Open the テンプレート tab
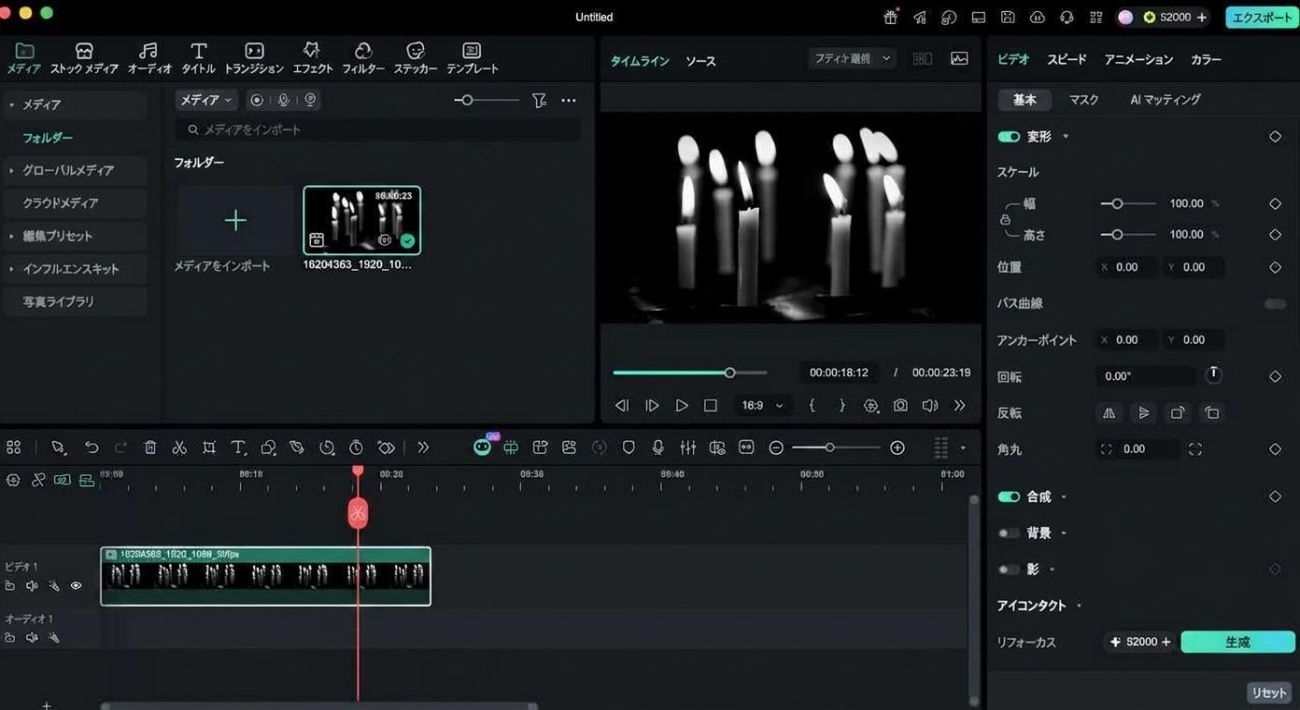The height and width of the screenshot is (710, 1300). click(x=471, y=58)
